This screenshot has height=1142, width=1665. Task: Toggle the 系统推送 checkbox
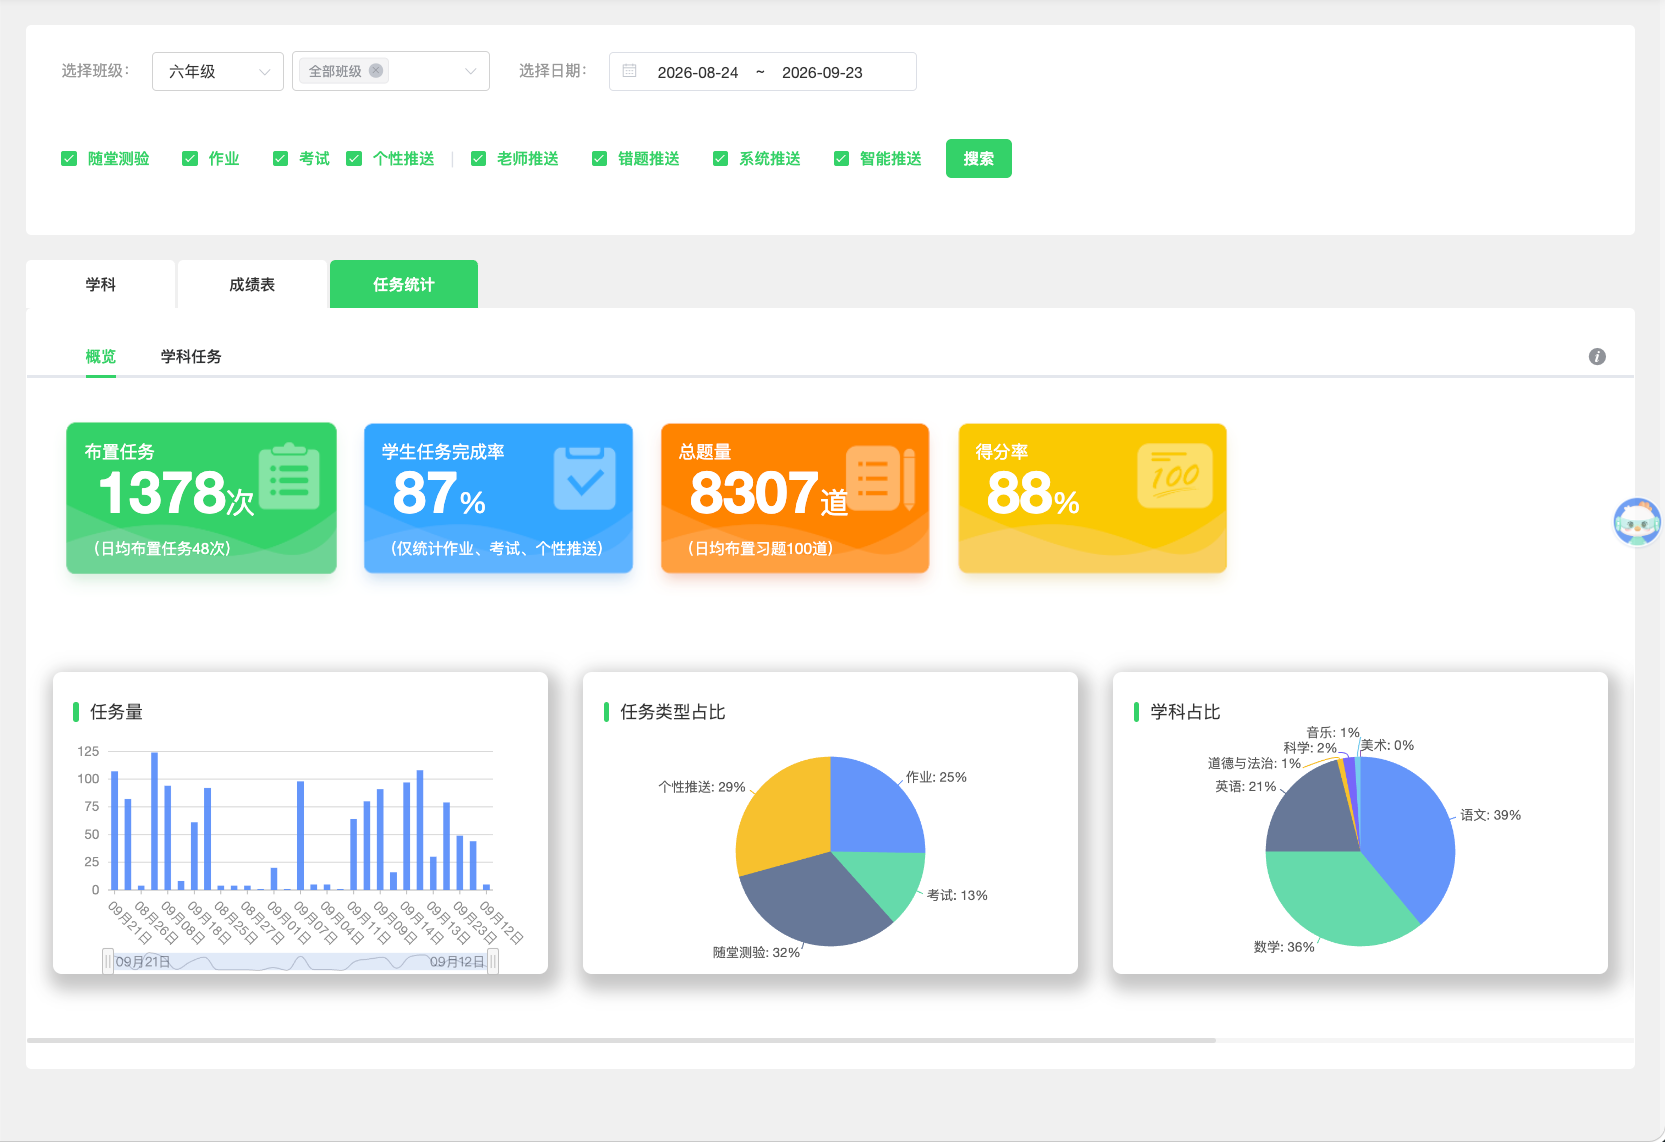pyautogui.click(x=720, y=158)
